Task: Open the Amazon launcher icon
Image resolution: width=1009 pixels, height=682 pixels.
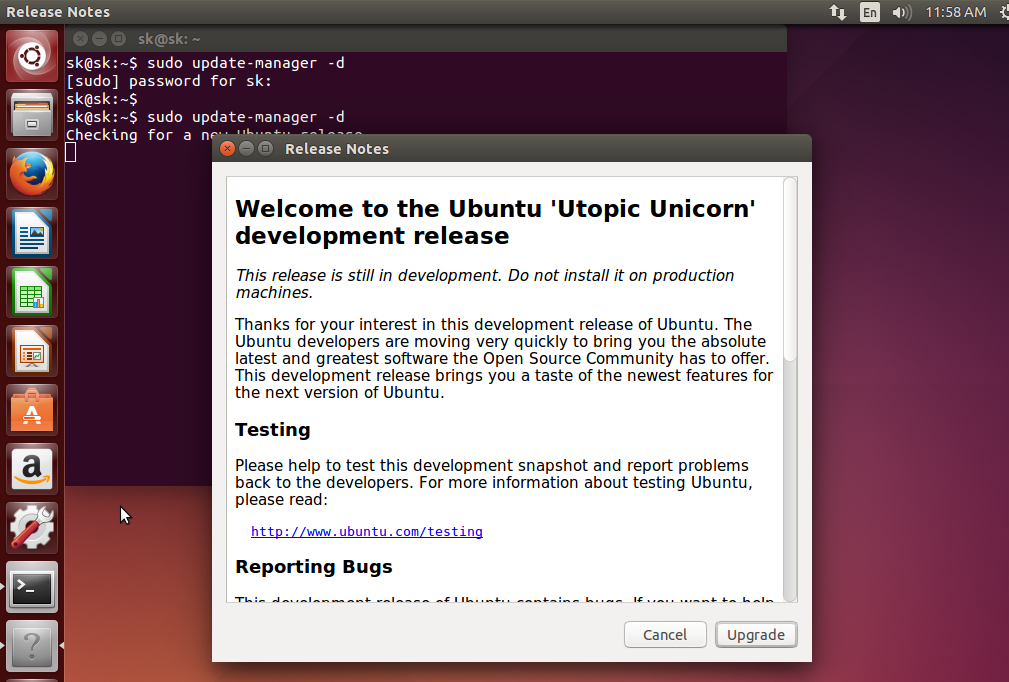Action: (x=32, y=469)
